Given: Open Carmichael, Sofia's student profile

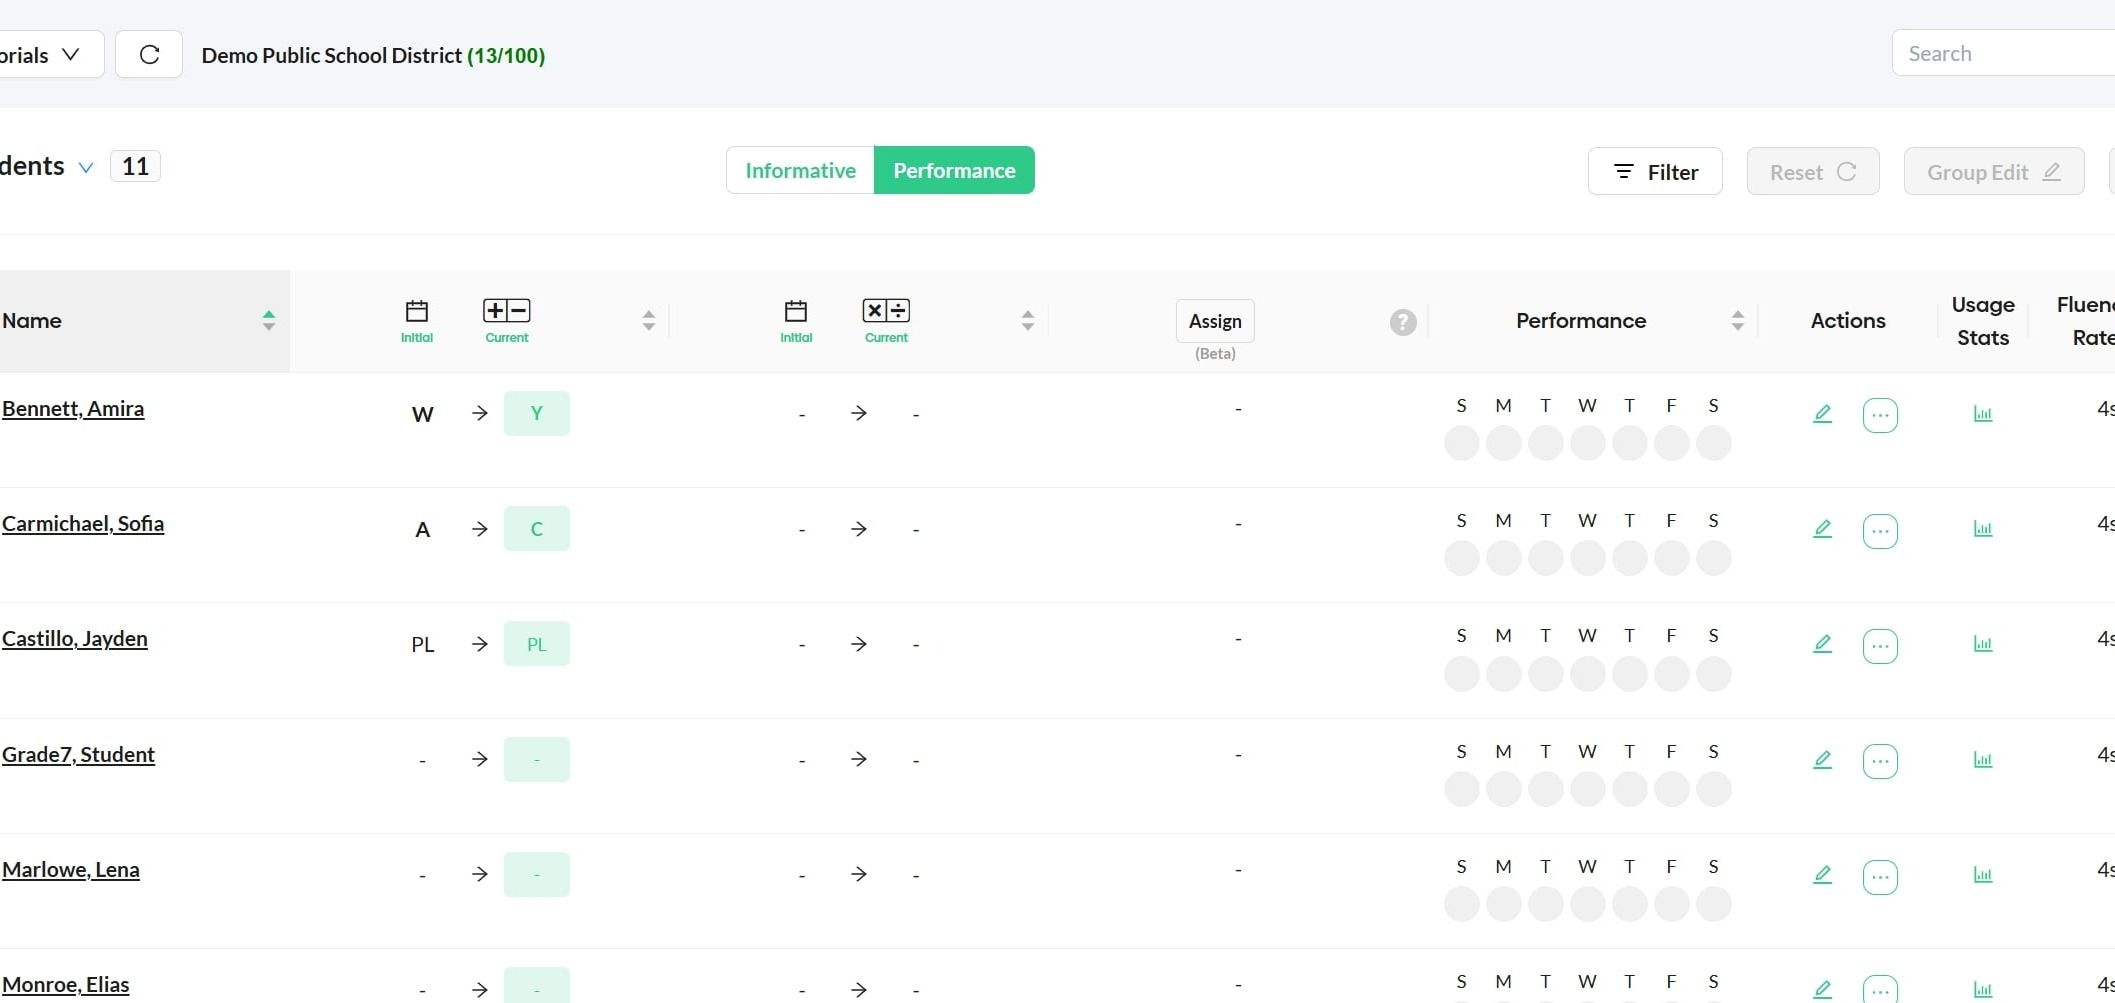Looking at the screenshot, I should click(x=83, y=523).
